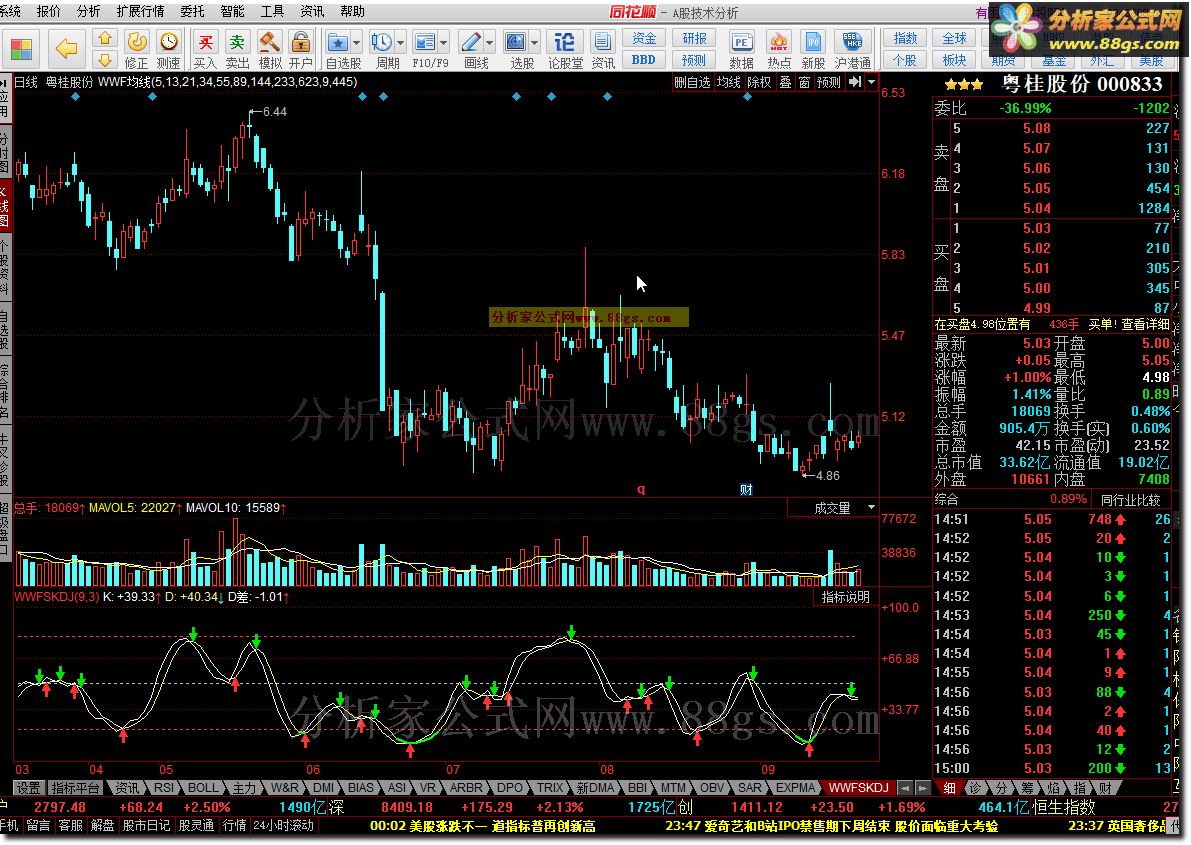Open the 委托 menu
Screen dimensions: 1191x845
(x=192, y=11)
